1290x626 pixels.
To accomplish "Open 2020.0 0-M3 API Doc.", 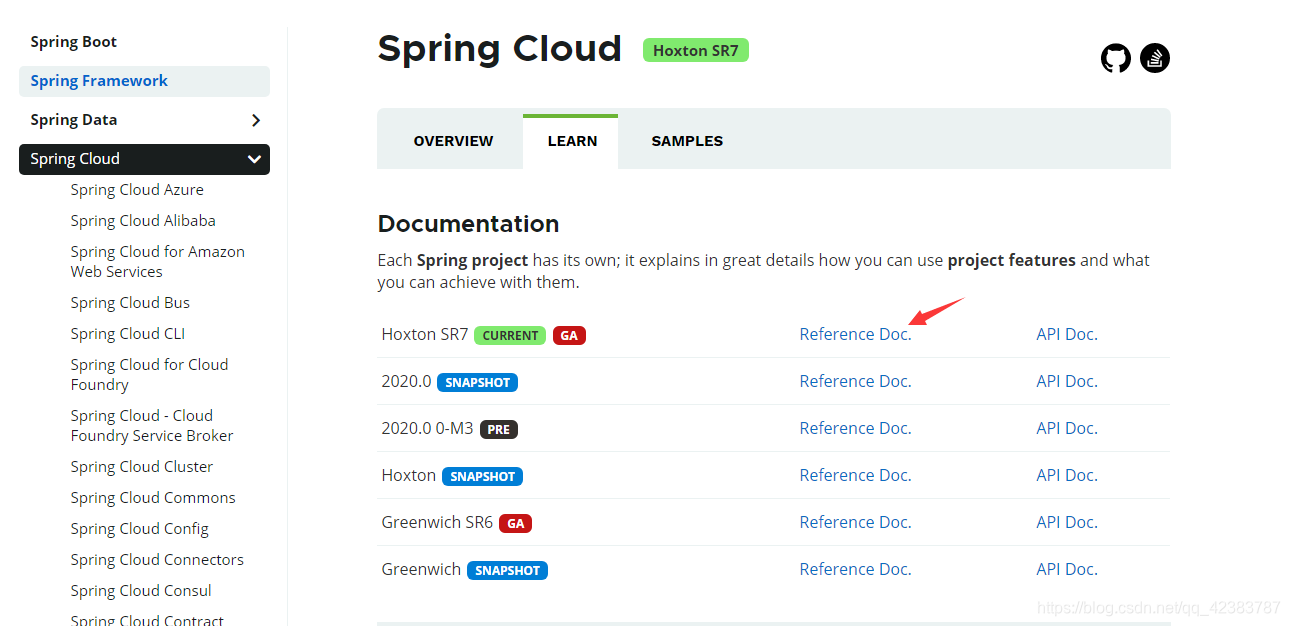I will coord(1067,428).
